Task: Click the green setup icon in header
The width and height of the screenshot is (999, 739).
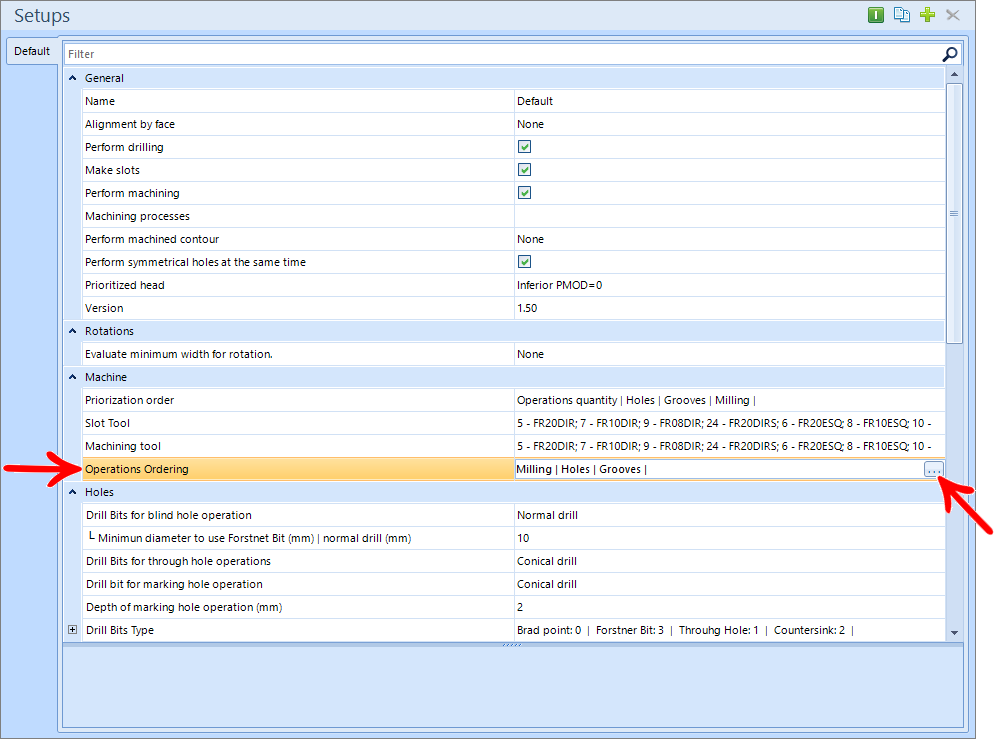Action: point(876,15)
